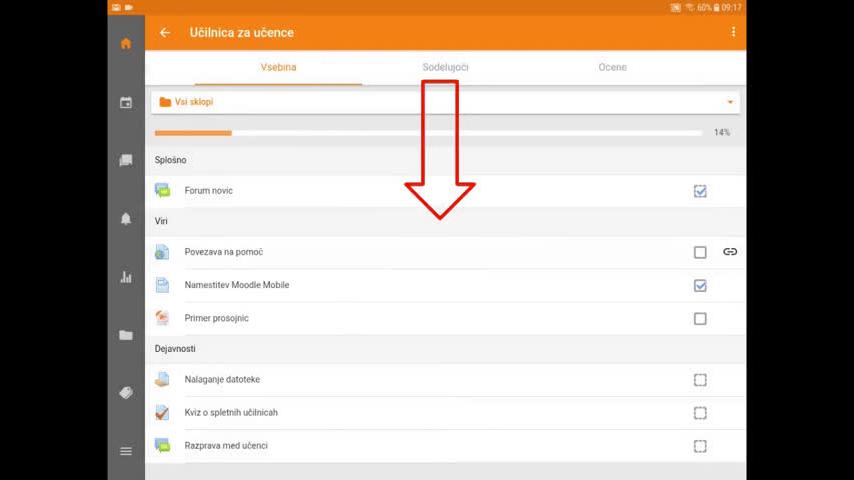Uncheck the Forum novic completion checkbox
The image size is (854, 480).
pyautogui.click(x=700, y=191)
